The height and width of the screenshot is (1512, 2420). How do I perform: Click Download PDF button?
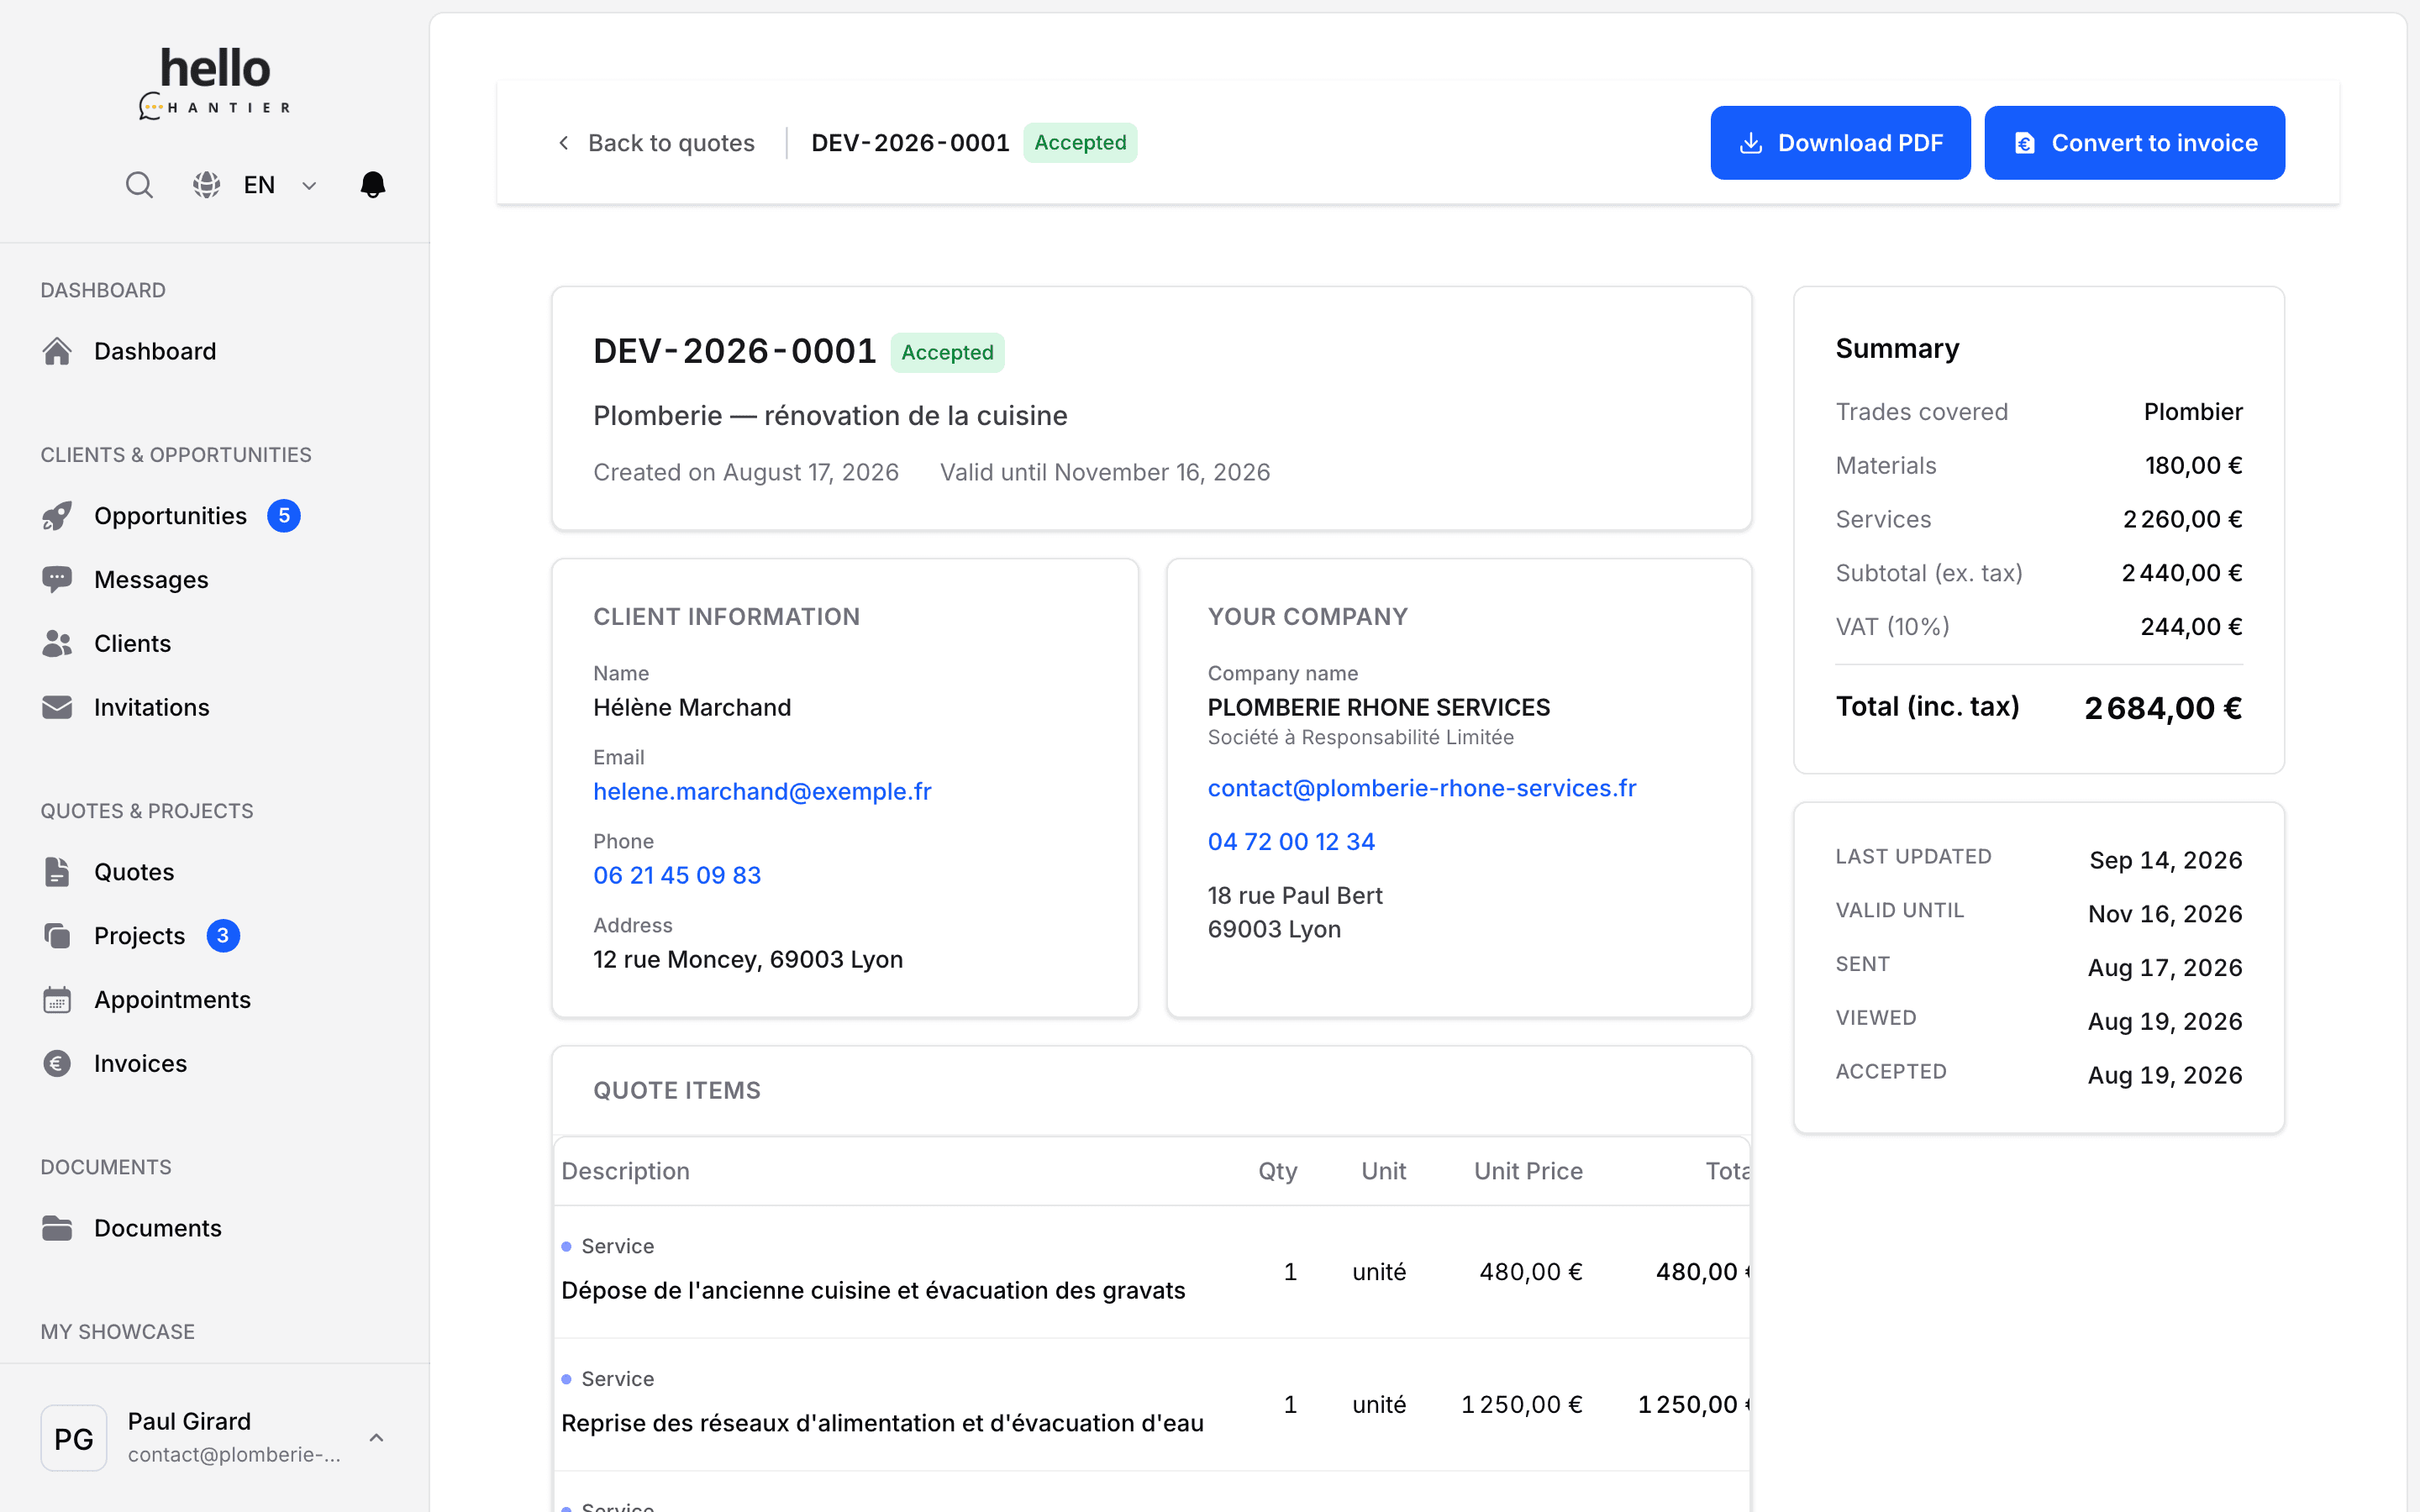[1840, 143]
